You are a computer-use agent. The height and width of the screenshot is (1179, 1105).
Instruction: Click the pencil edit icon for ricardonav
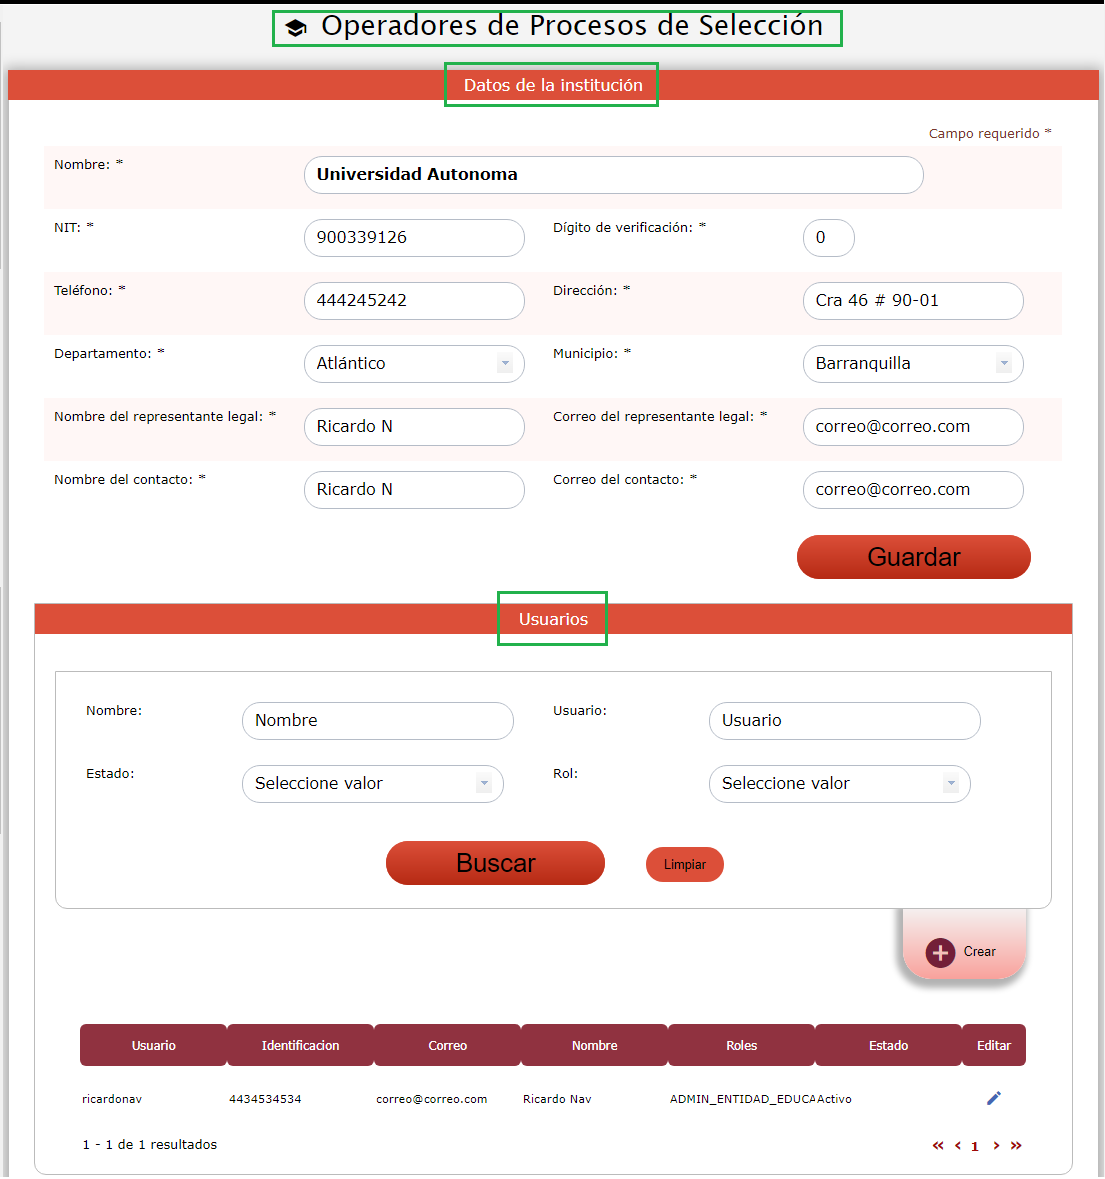click(x=993, y=1098)
